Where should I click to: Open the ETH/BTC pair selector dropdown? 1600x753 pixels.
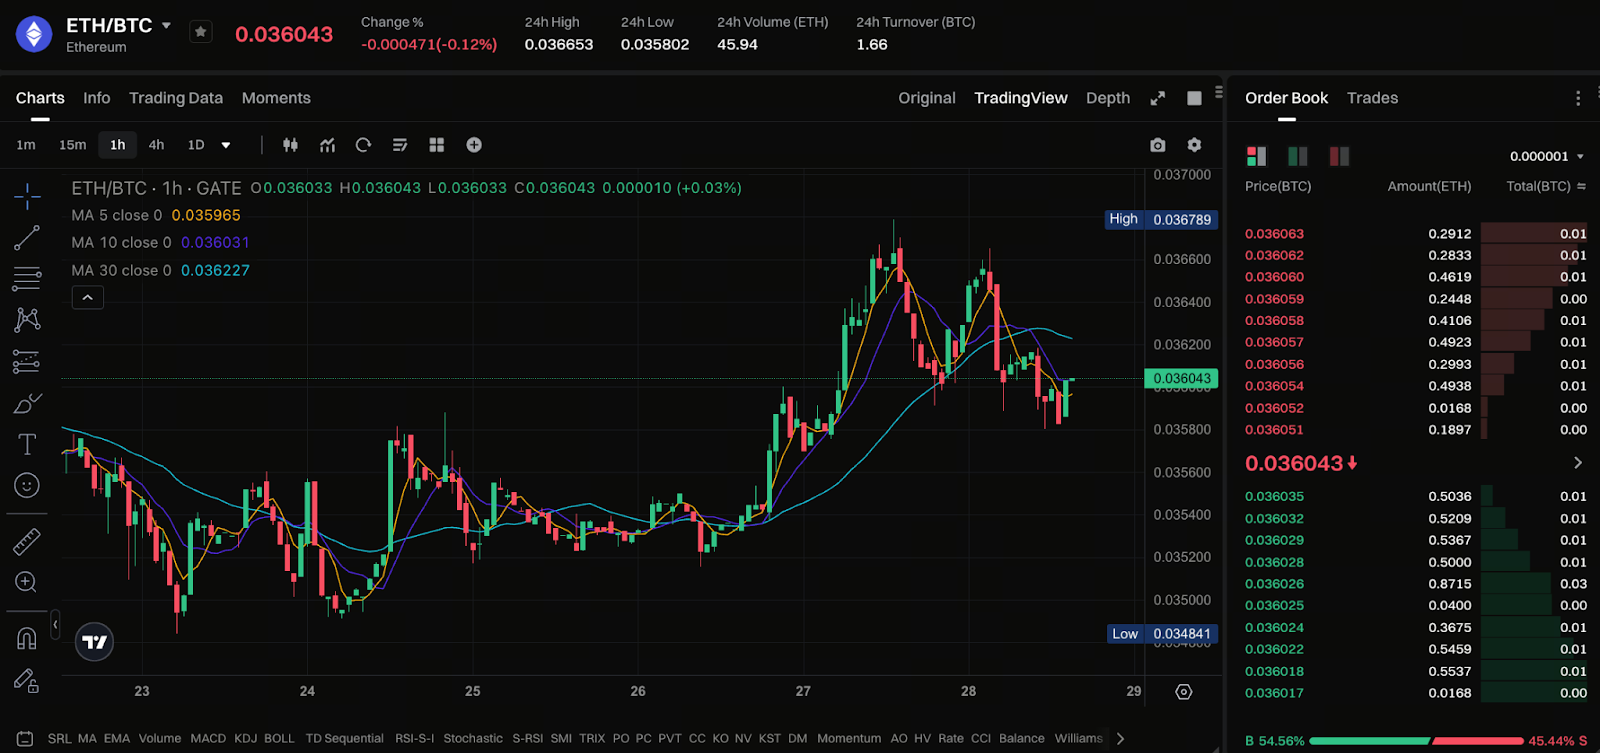pos(166,25)
